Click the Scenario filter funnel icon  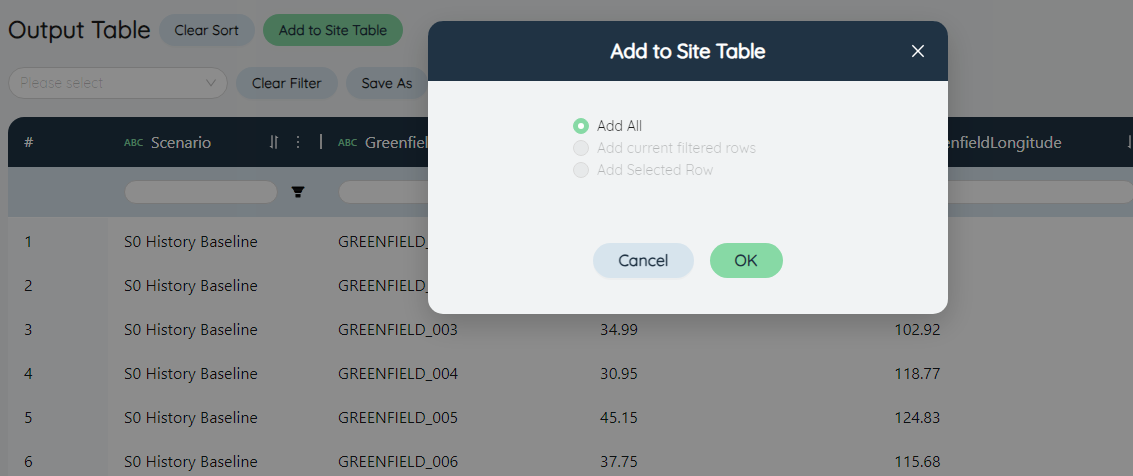(x=298, y=192)
